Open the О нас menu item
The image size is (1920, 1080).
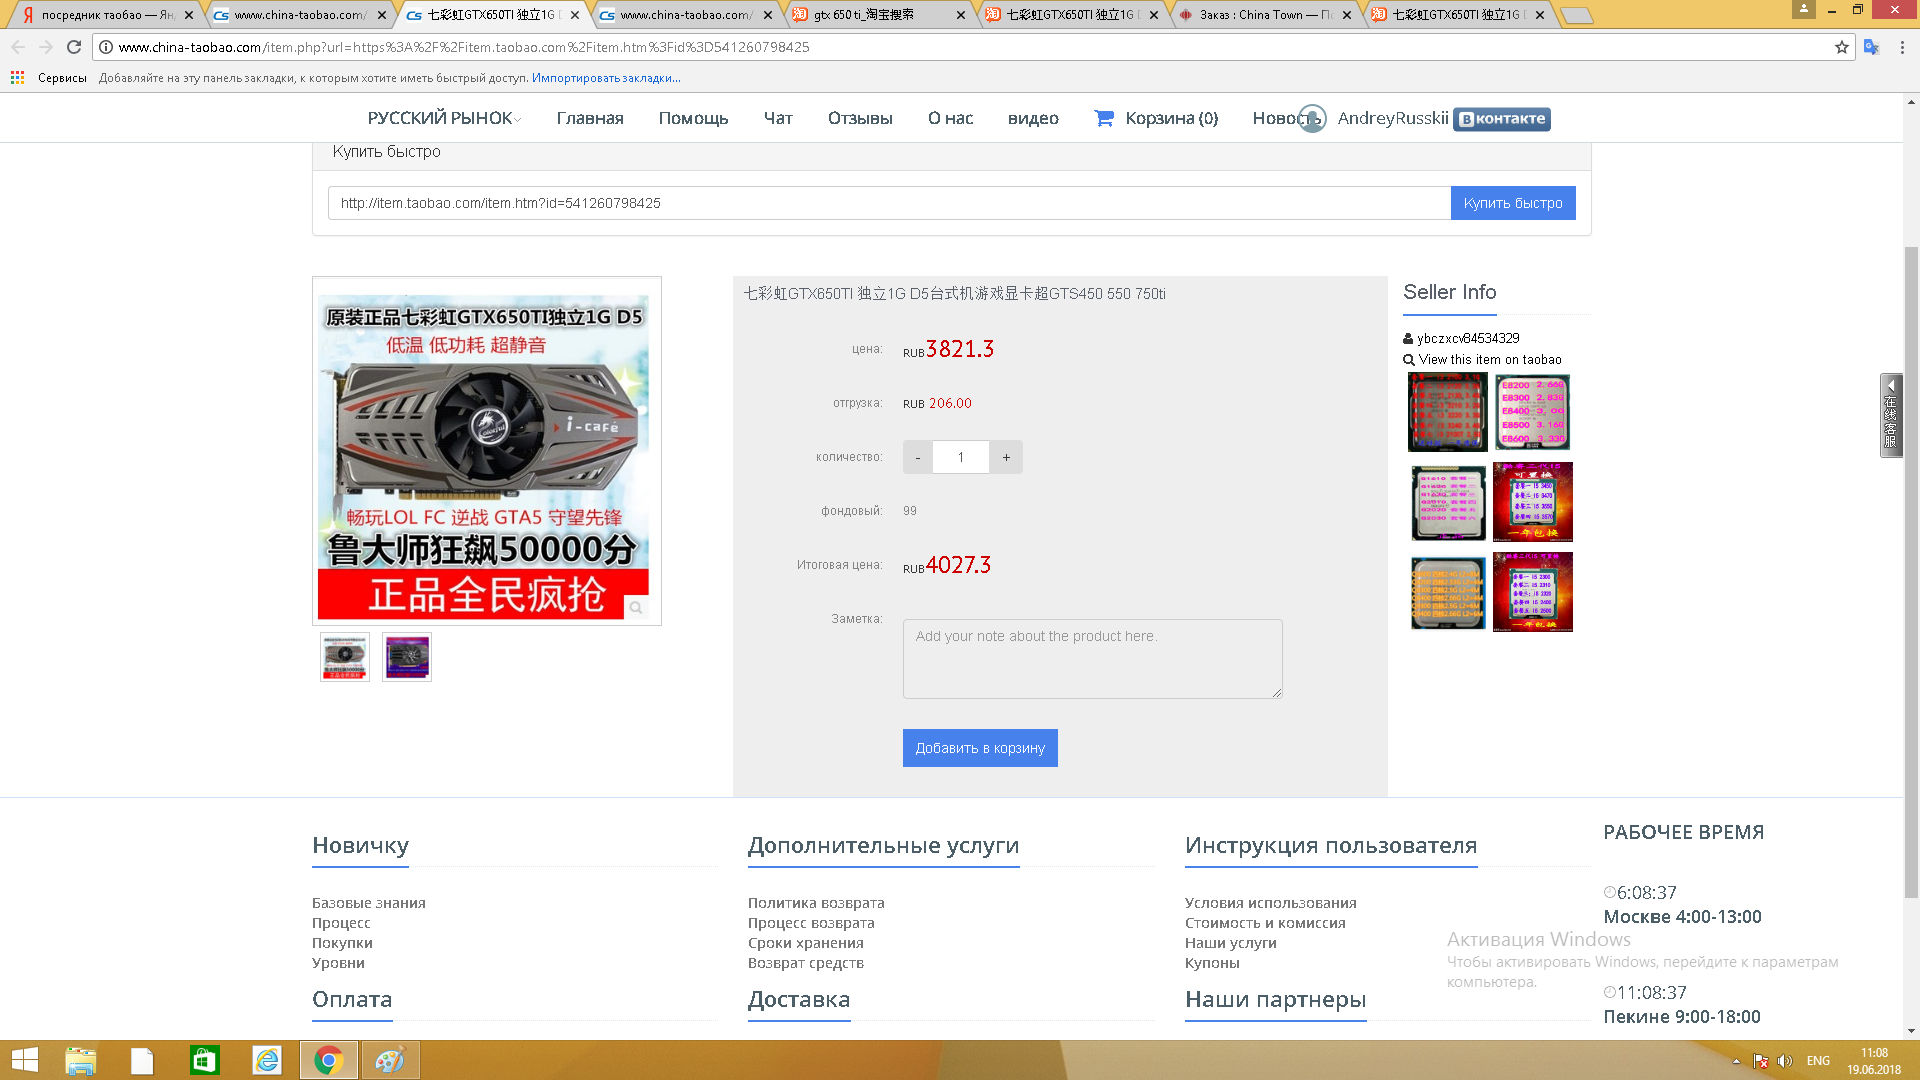pos(950,118)
